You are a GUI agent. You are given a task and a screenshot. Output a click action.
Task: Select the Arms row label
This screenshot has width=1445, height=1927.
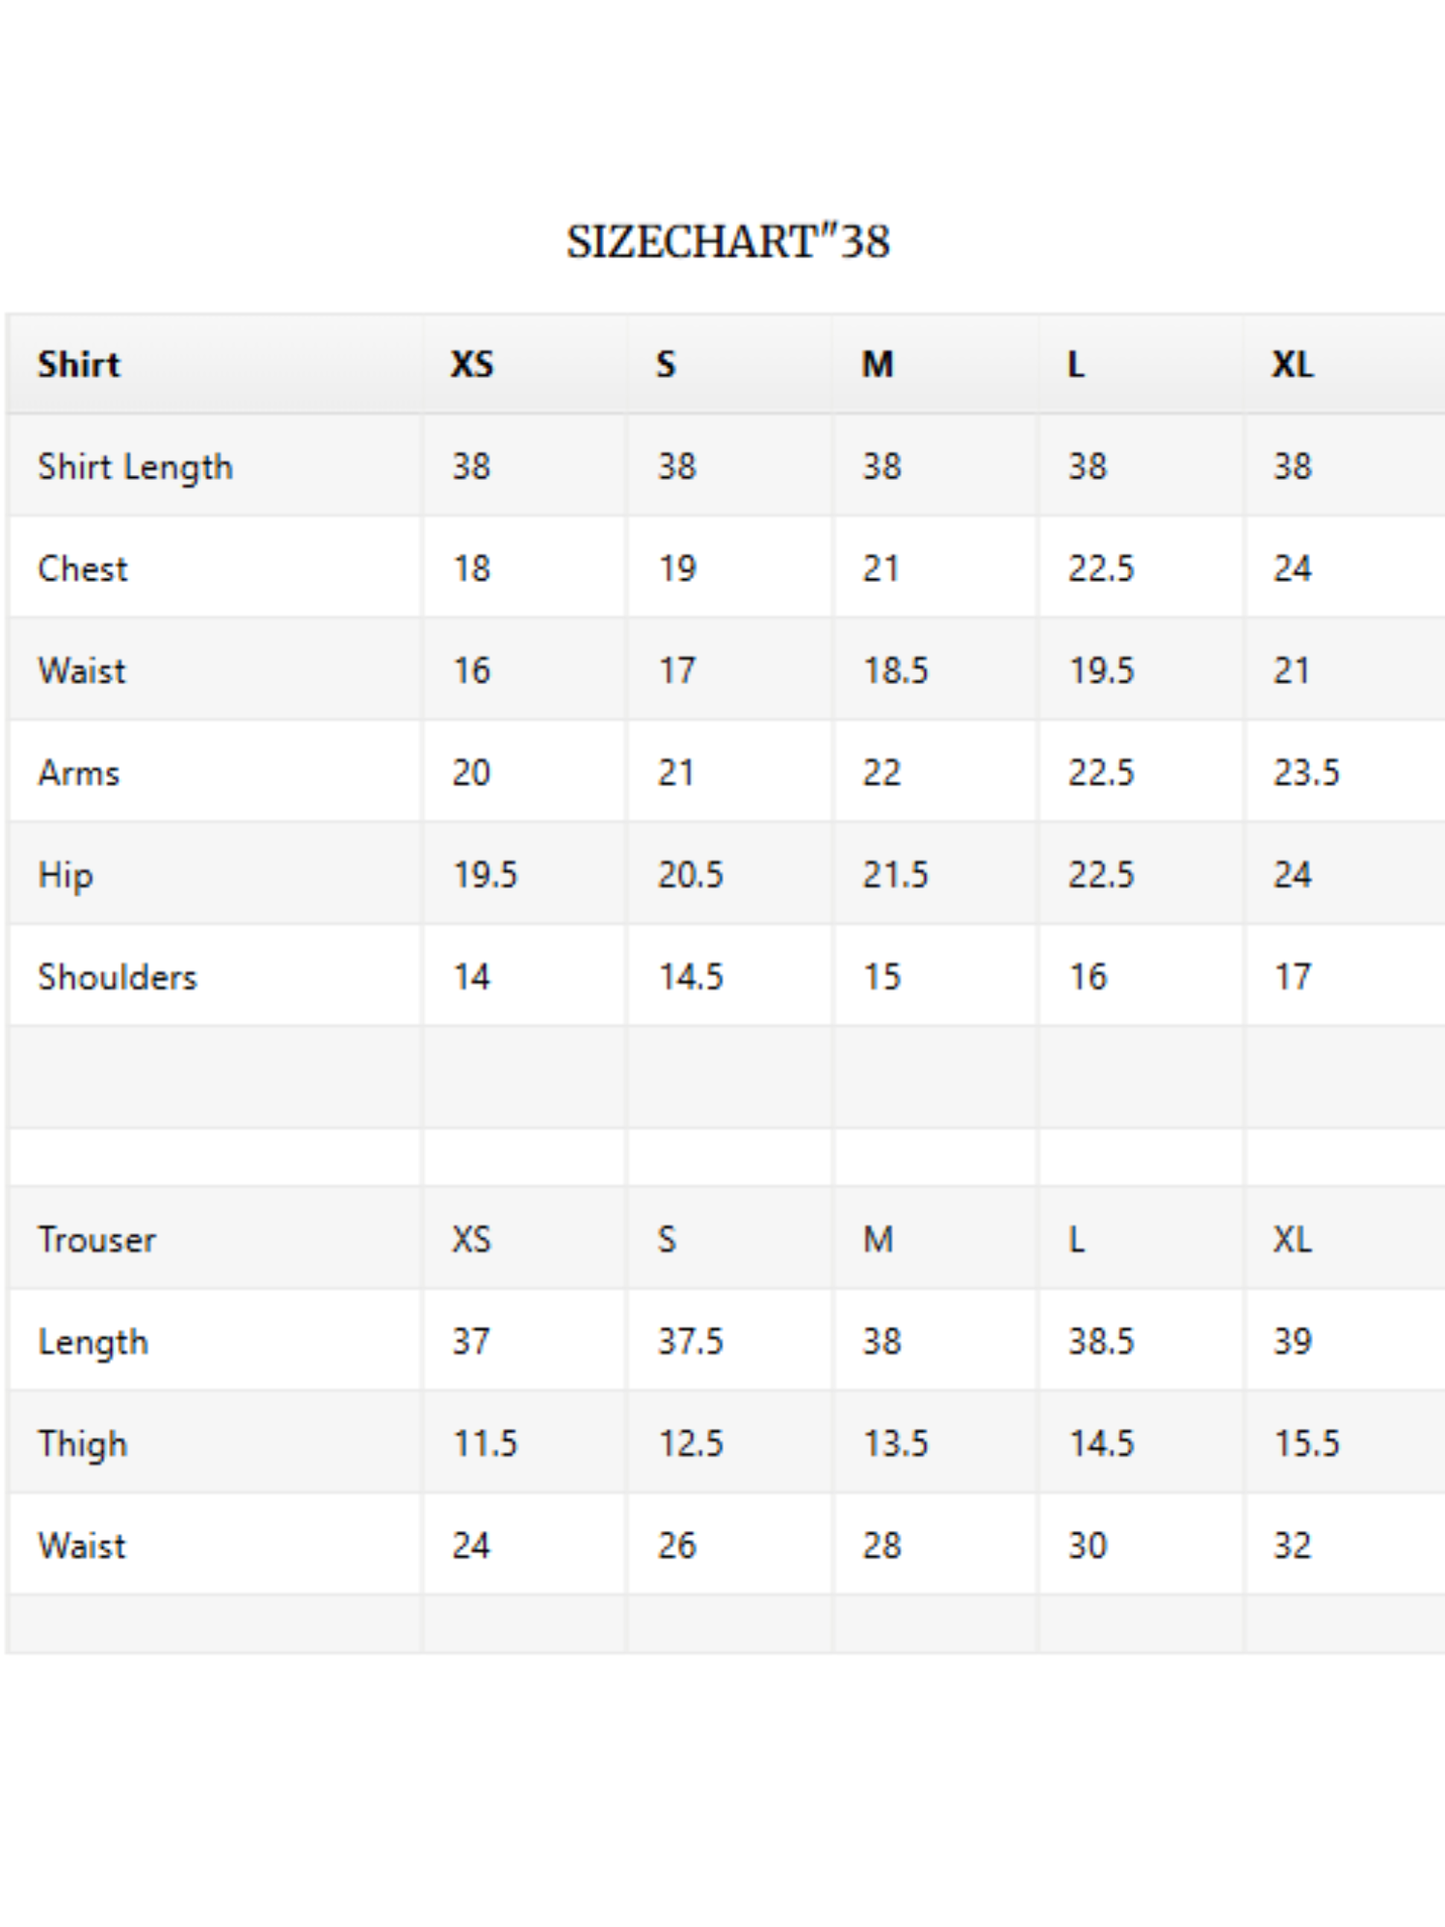tap(79, 773)
